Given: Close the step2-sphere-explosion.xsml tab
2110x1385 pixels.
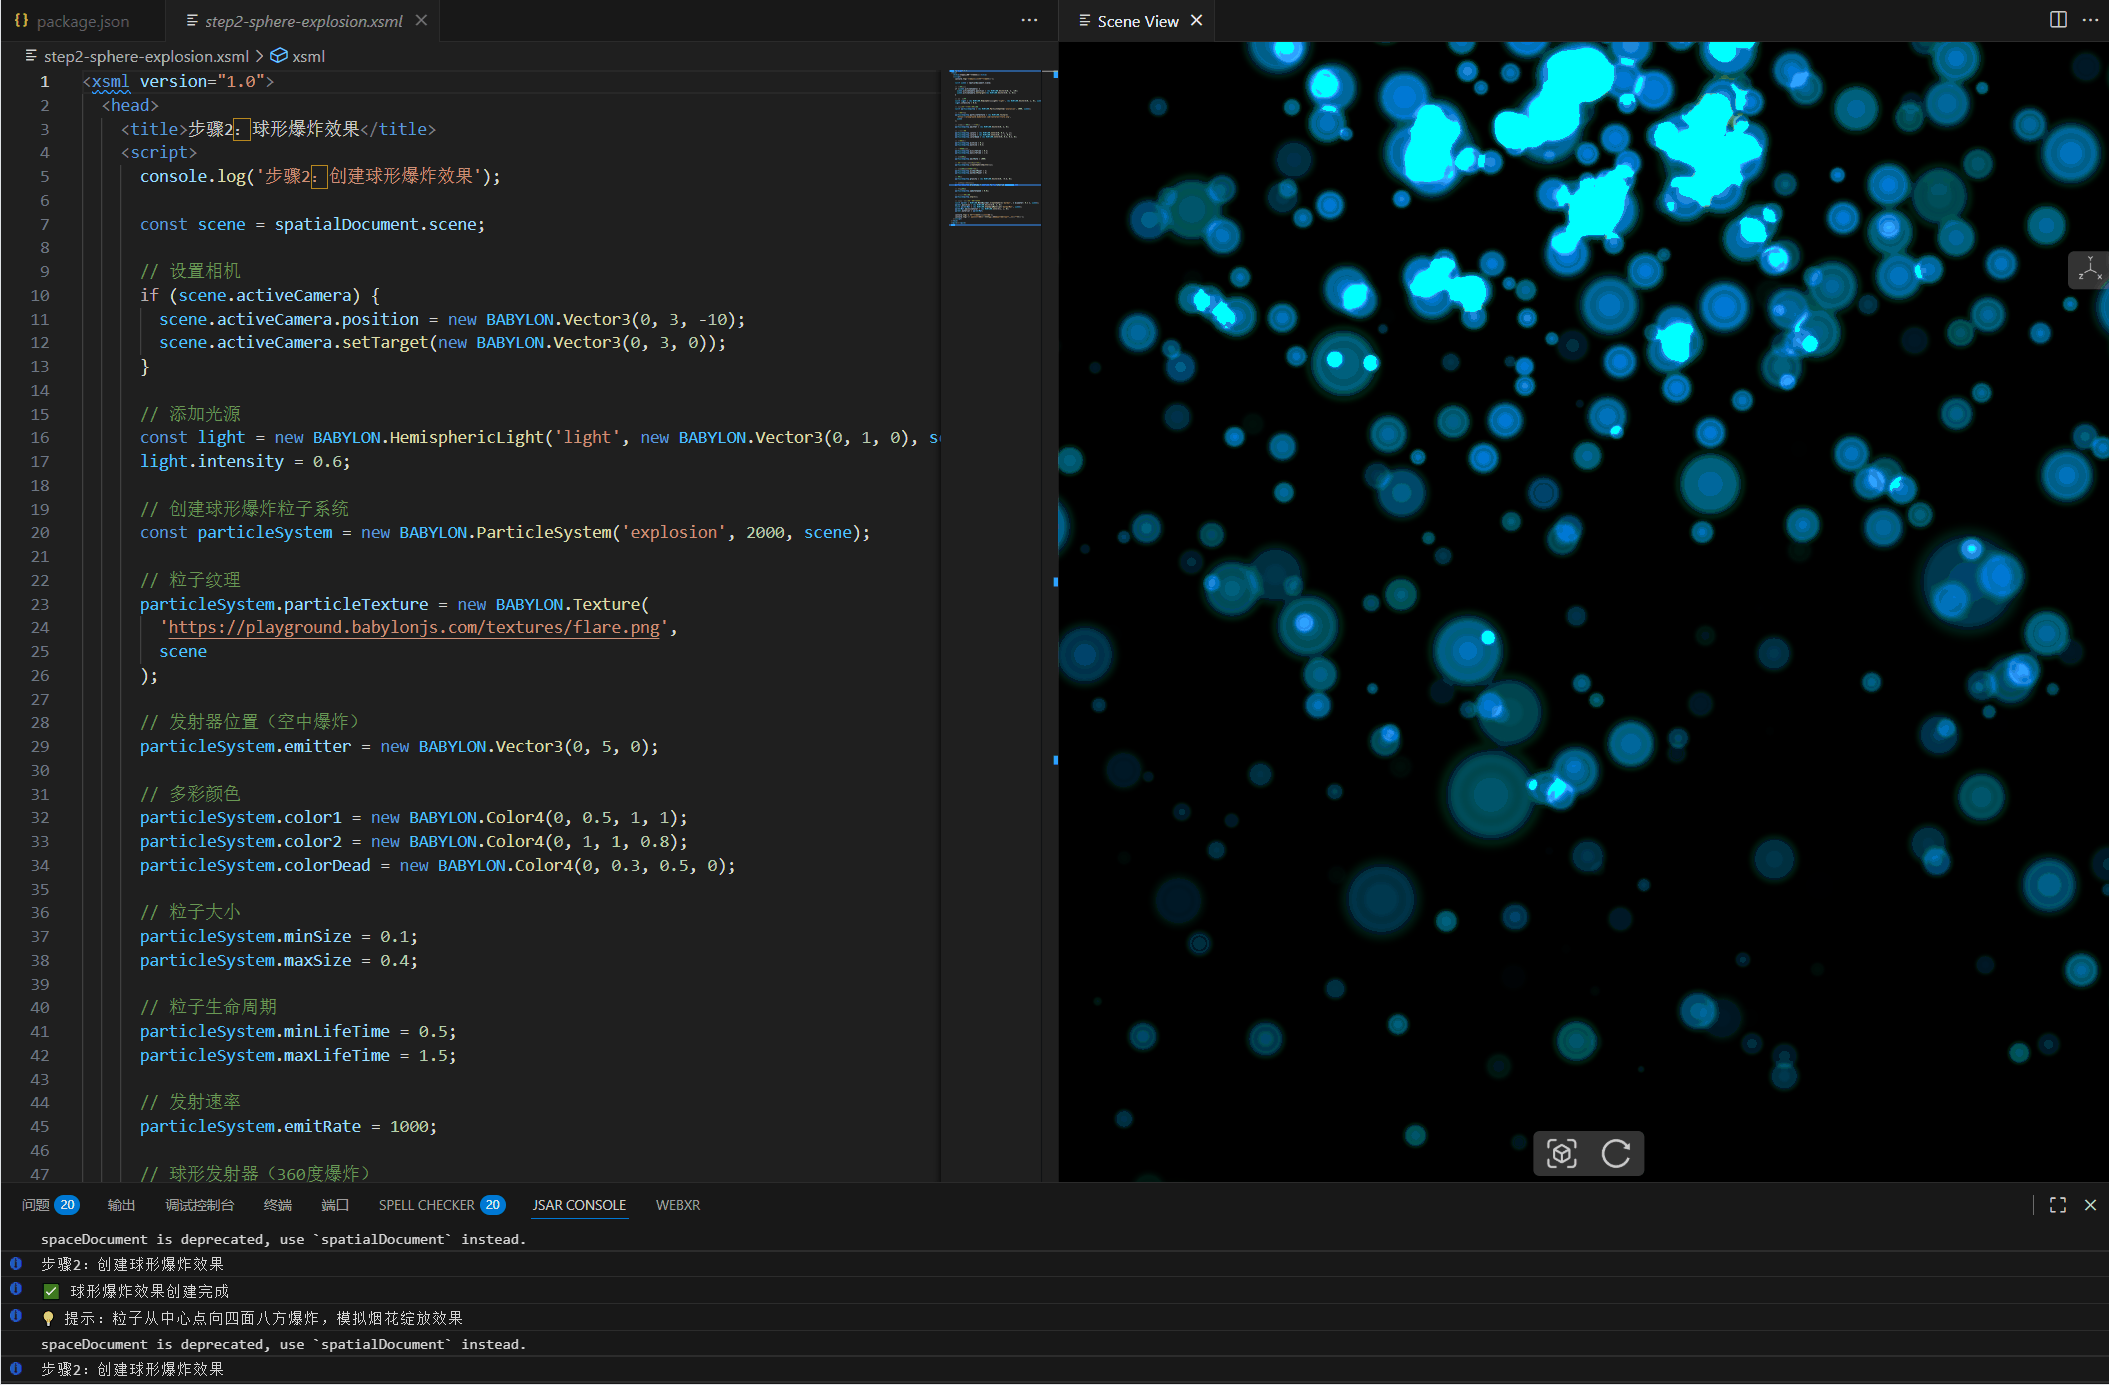Looking at the screenshot, I should (x=422, y=20).
